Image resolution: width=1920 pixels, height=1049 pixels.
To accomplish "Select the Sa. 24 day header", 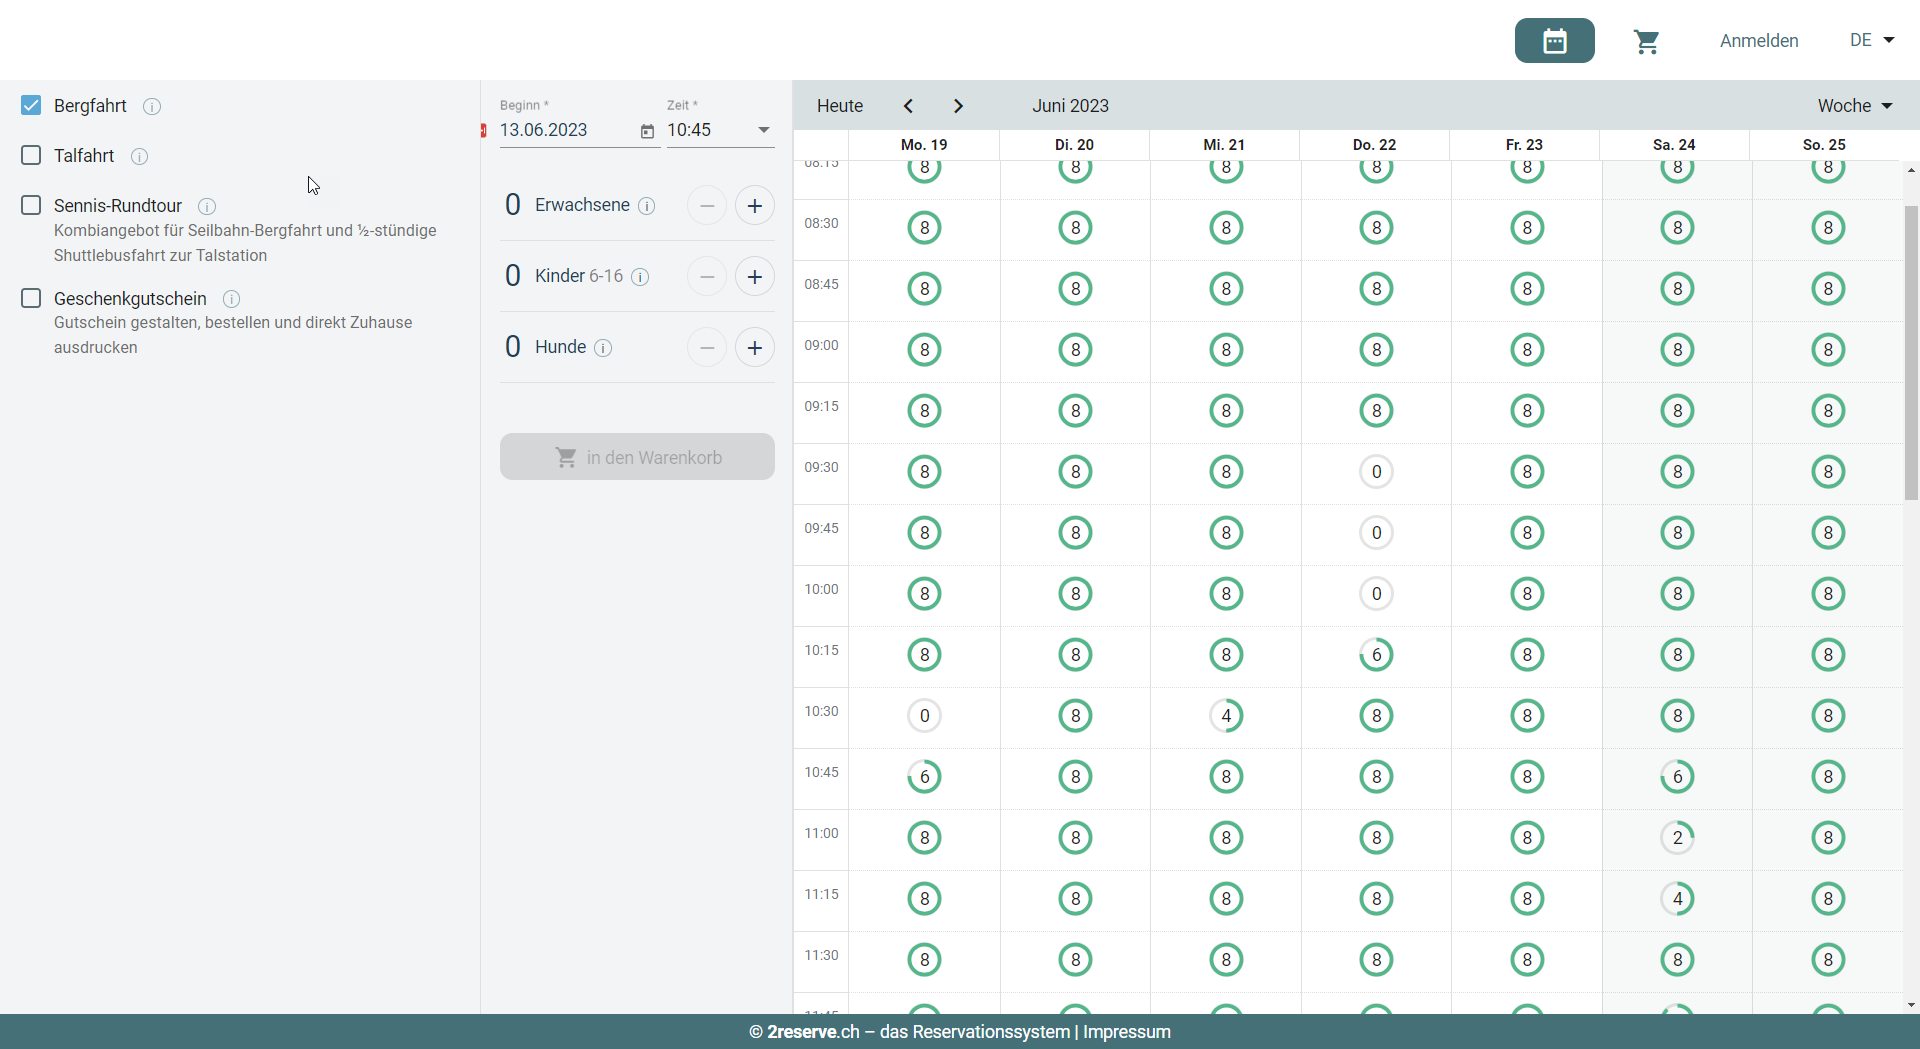I will [x=1674, y=145].
